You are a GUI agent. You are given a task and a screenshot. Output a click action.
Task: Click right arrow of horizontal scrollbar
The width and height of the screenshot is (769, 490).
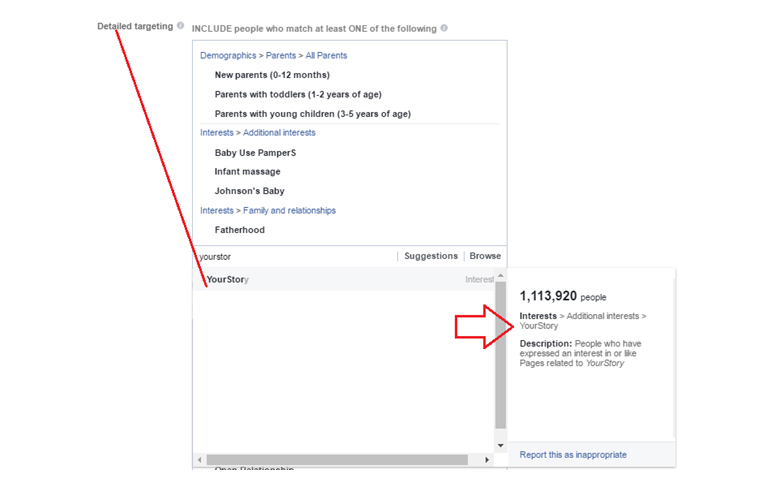(487, 460)
